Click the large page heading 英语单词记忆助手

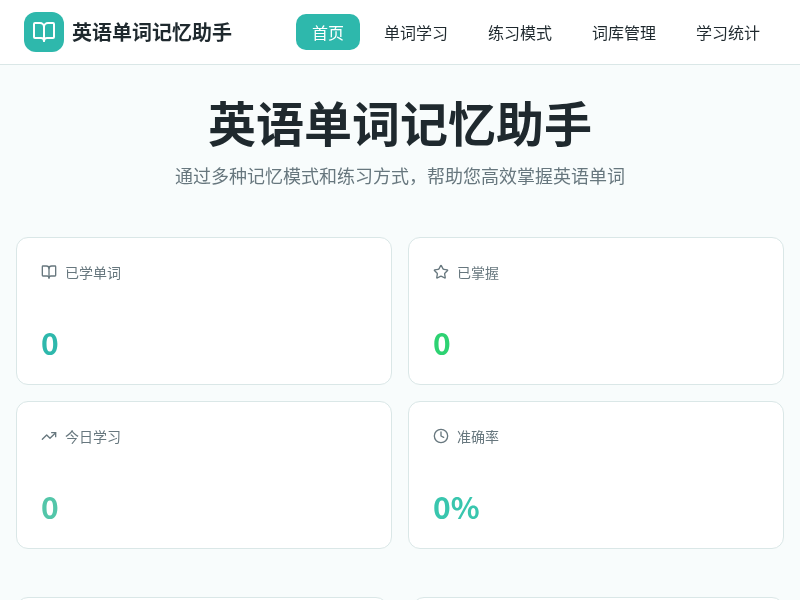(x=400, y=125)
